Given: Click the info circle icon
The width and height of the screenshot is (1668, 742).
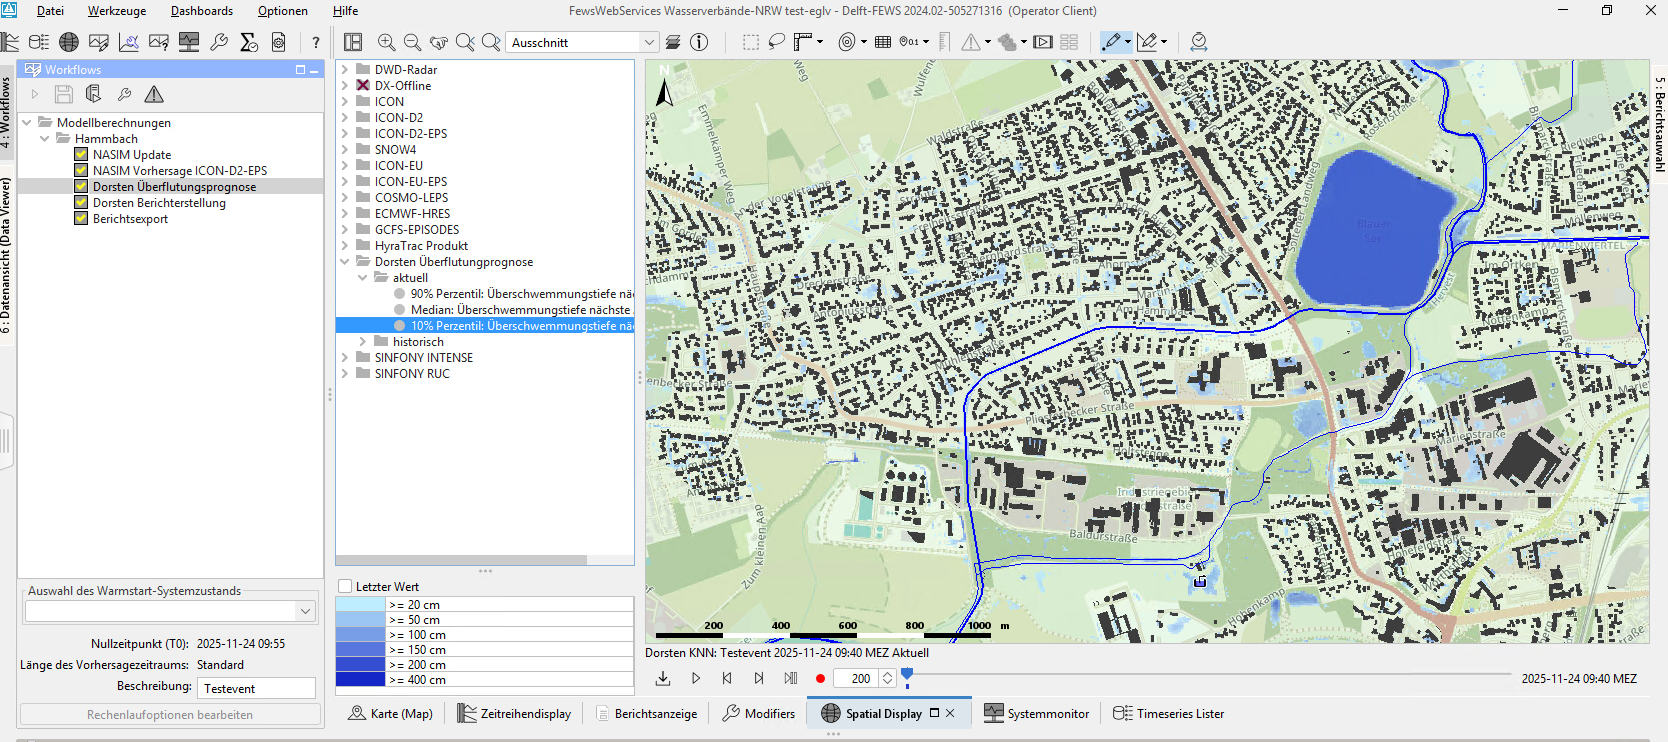Looking at the screenshot, I should [x=700, y=42].
